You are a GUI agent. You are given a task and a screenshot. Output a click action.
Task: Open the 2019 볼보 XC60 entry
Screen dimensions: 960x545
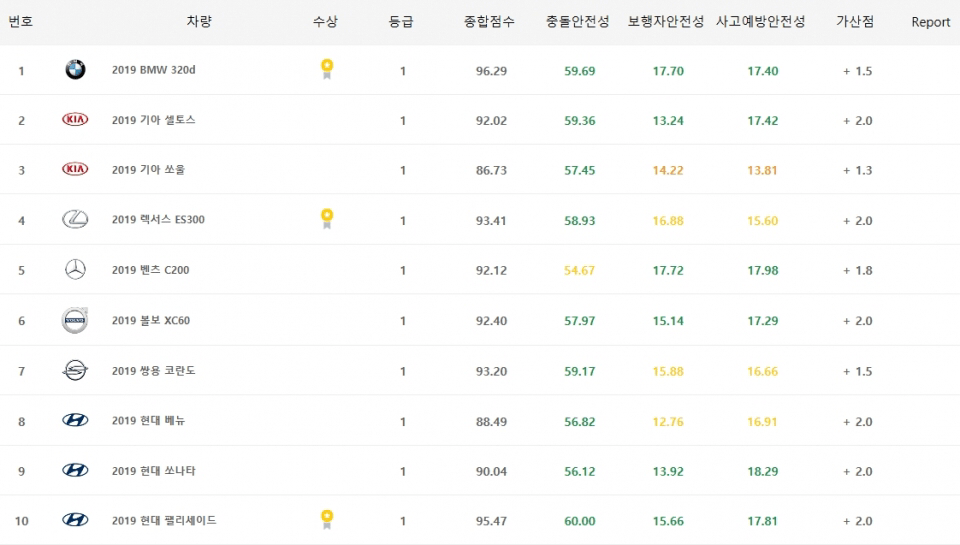(151, 320)
